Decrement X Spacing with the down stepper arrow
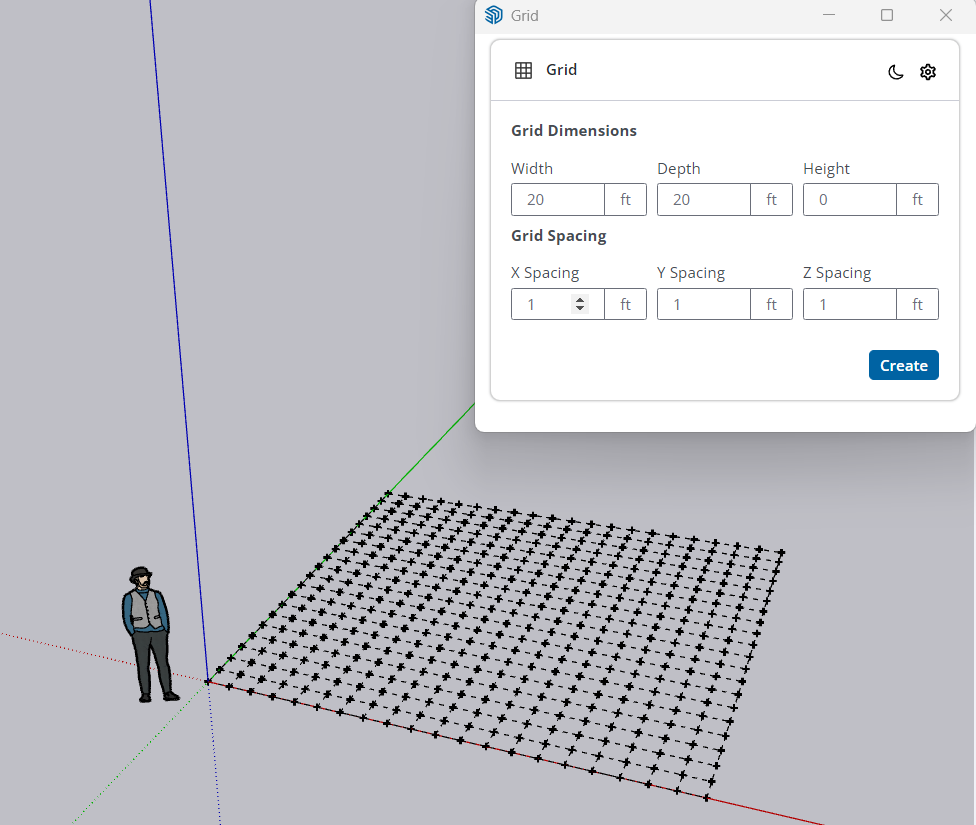Image resolution: width=976 pixels, height=825 pixels. (582, 308)
